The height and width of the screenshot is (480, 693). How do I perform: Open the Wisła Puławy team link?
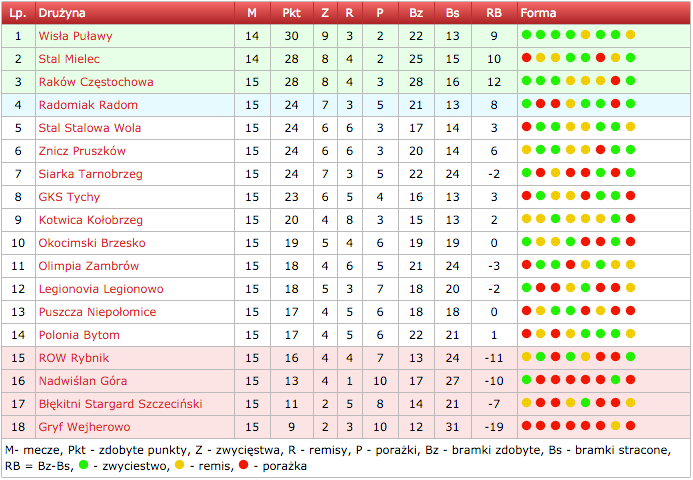(75, 36)
